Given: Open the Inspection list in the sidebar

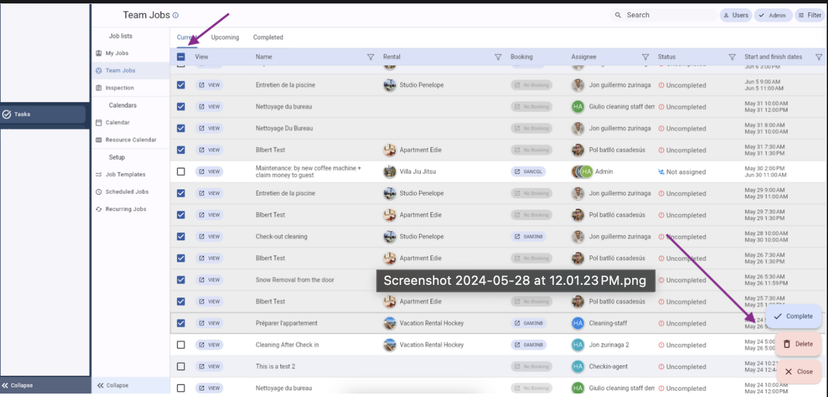Looking at the screenshot, I should 119,88.
